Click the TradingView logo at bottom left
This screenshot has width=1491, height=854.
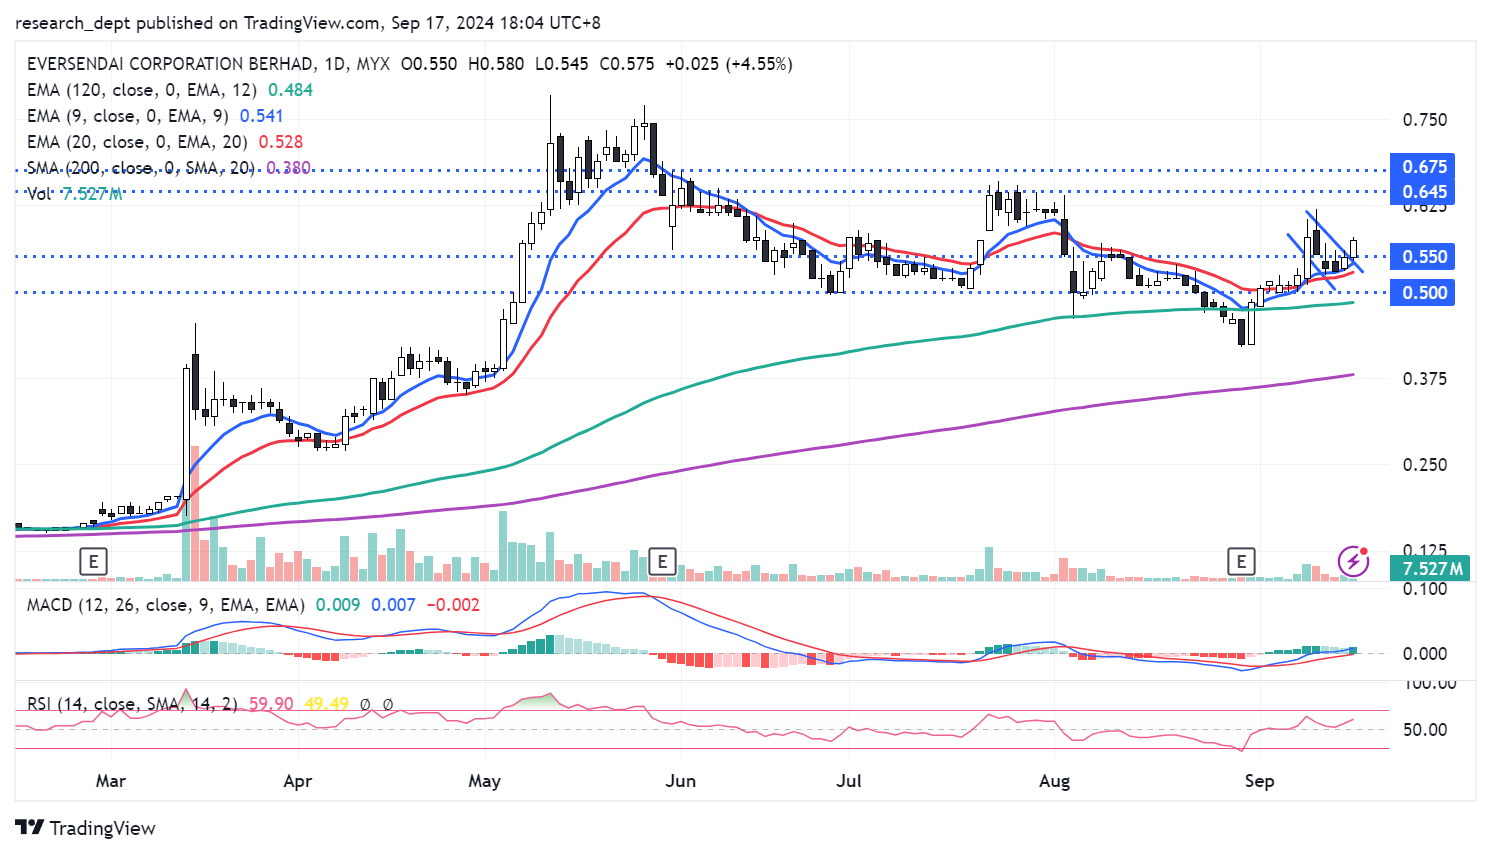[x=86, y=828]
